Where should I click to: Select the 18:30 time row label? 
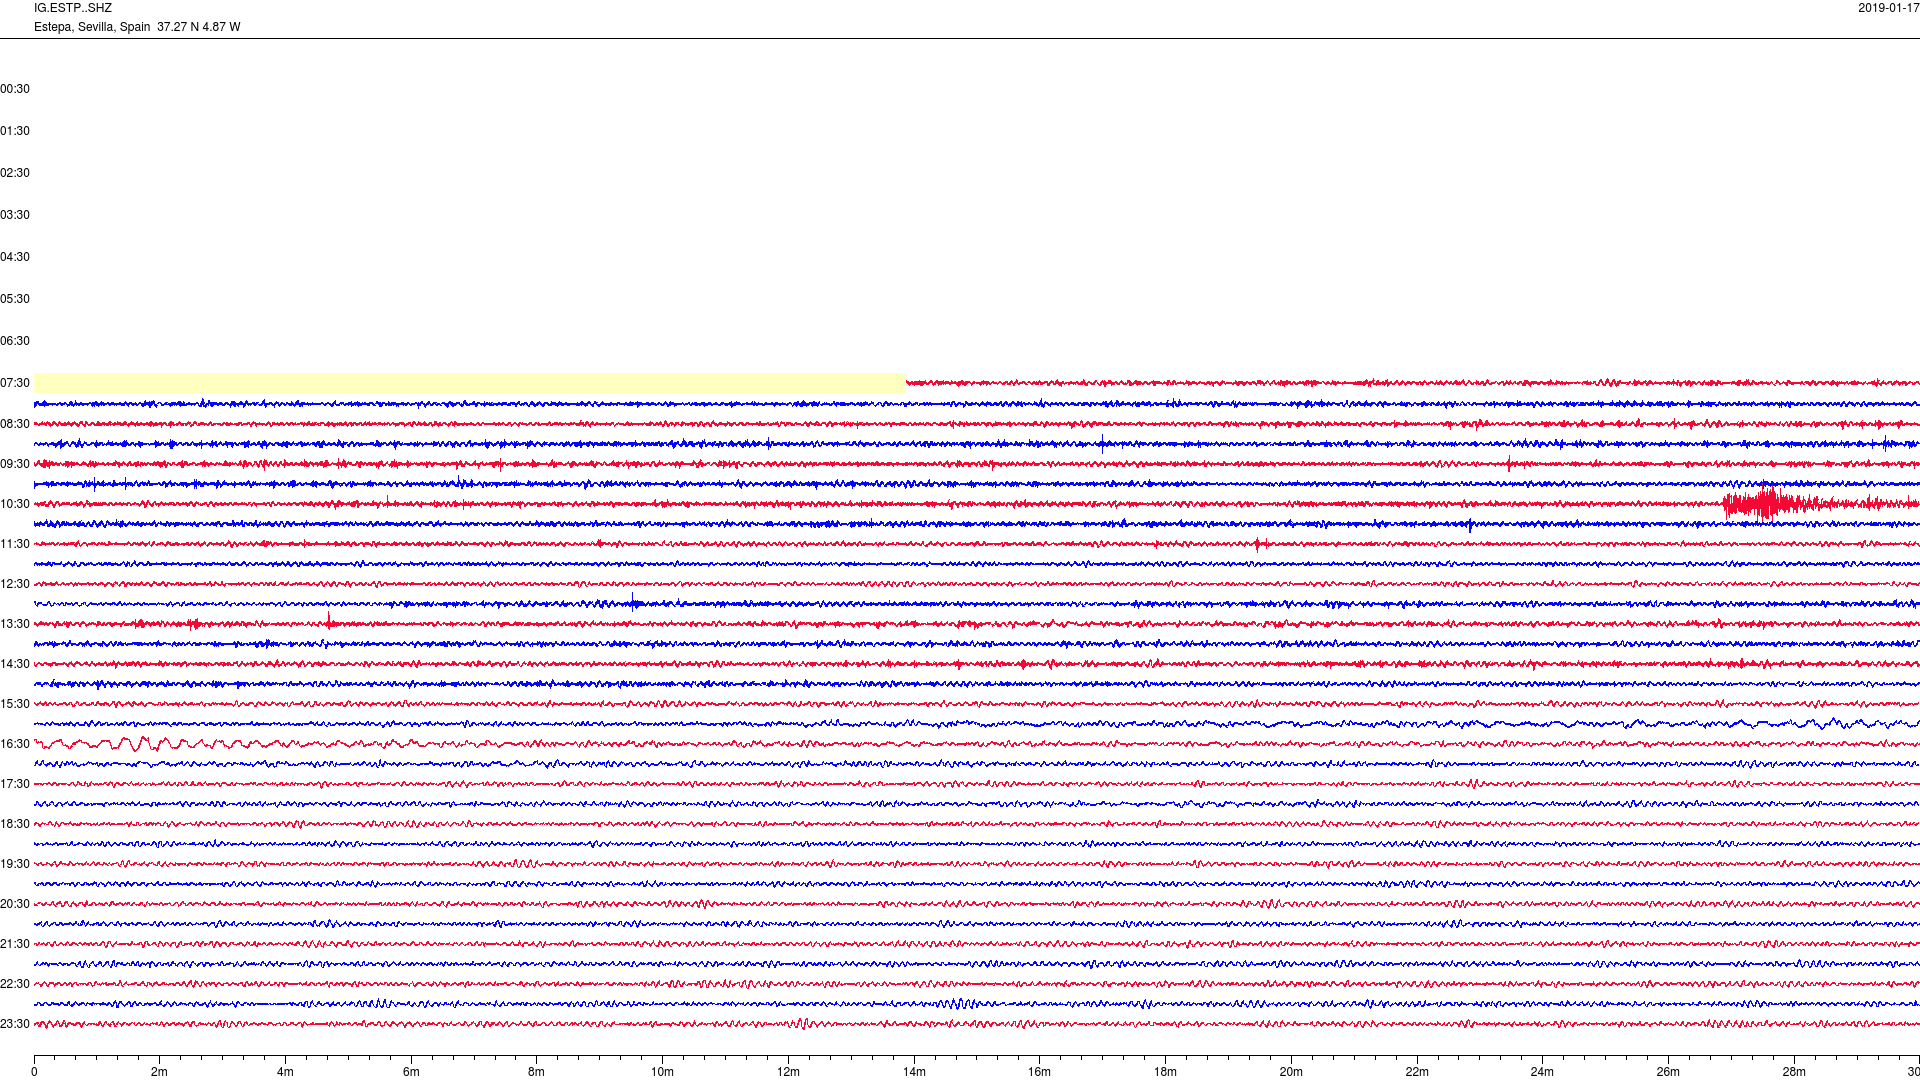click(15, 824)
